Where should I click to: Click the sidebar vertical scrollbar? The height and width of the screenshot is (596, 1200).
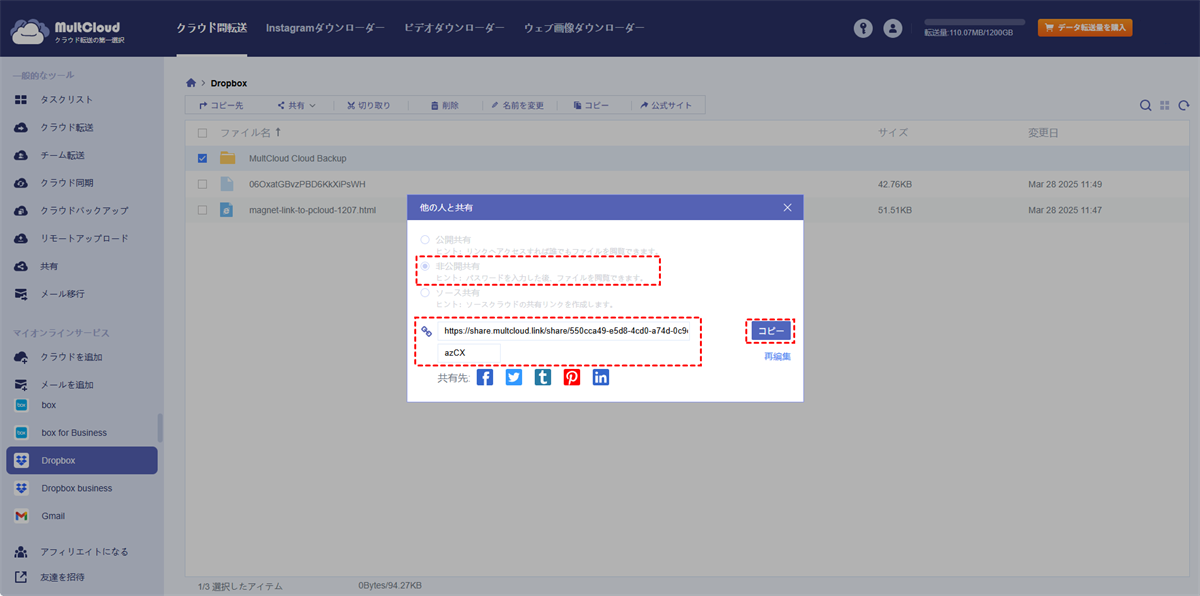click(160, 428)
